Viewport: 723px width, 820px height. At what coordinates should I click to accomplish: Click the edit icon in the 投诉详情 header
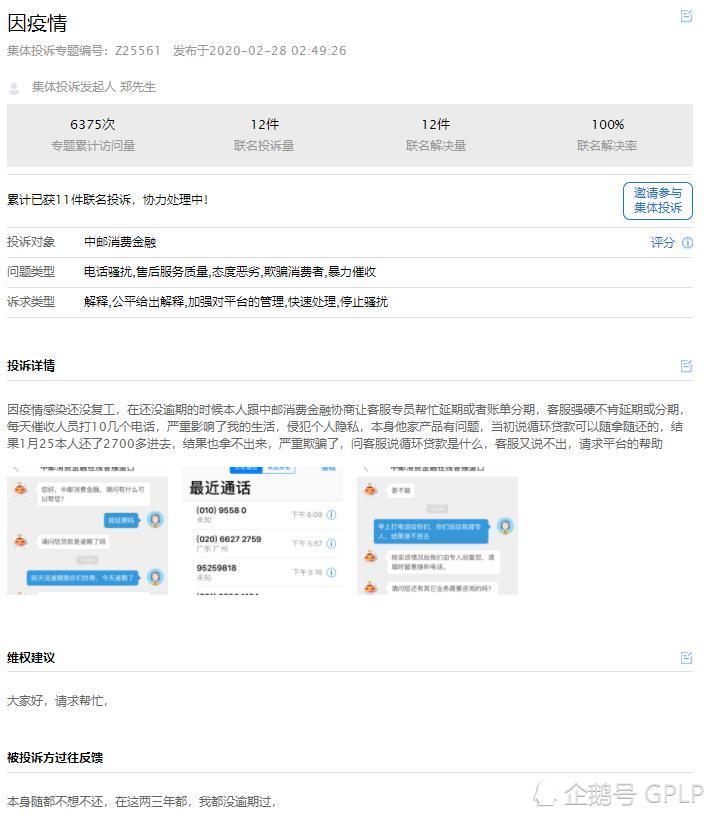686,366
